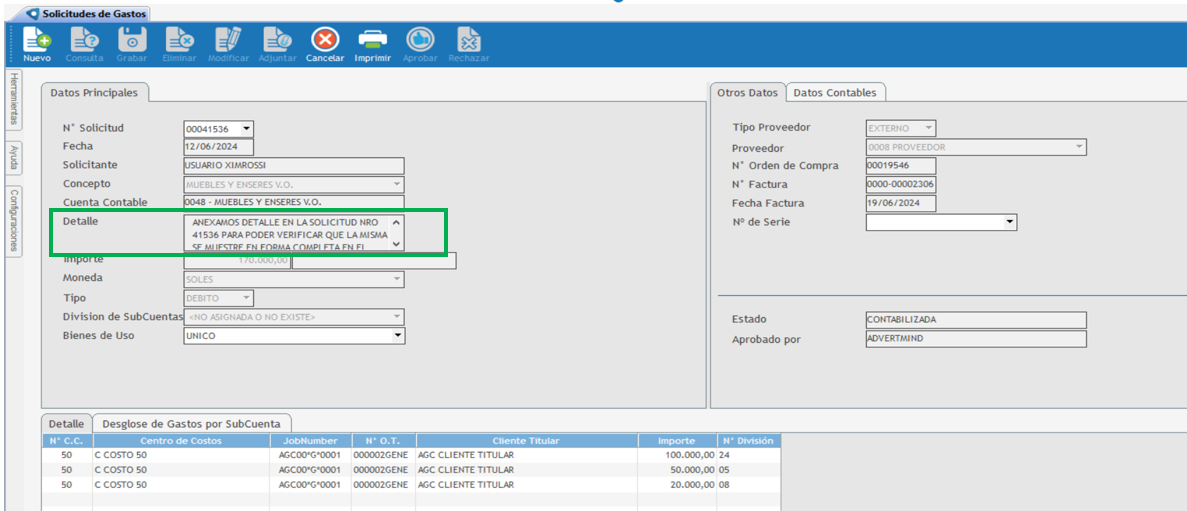Click the Cuenta Contable field
The height and width of the screenshot is (511, 1187).
[294, 203]
